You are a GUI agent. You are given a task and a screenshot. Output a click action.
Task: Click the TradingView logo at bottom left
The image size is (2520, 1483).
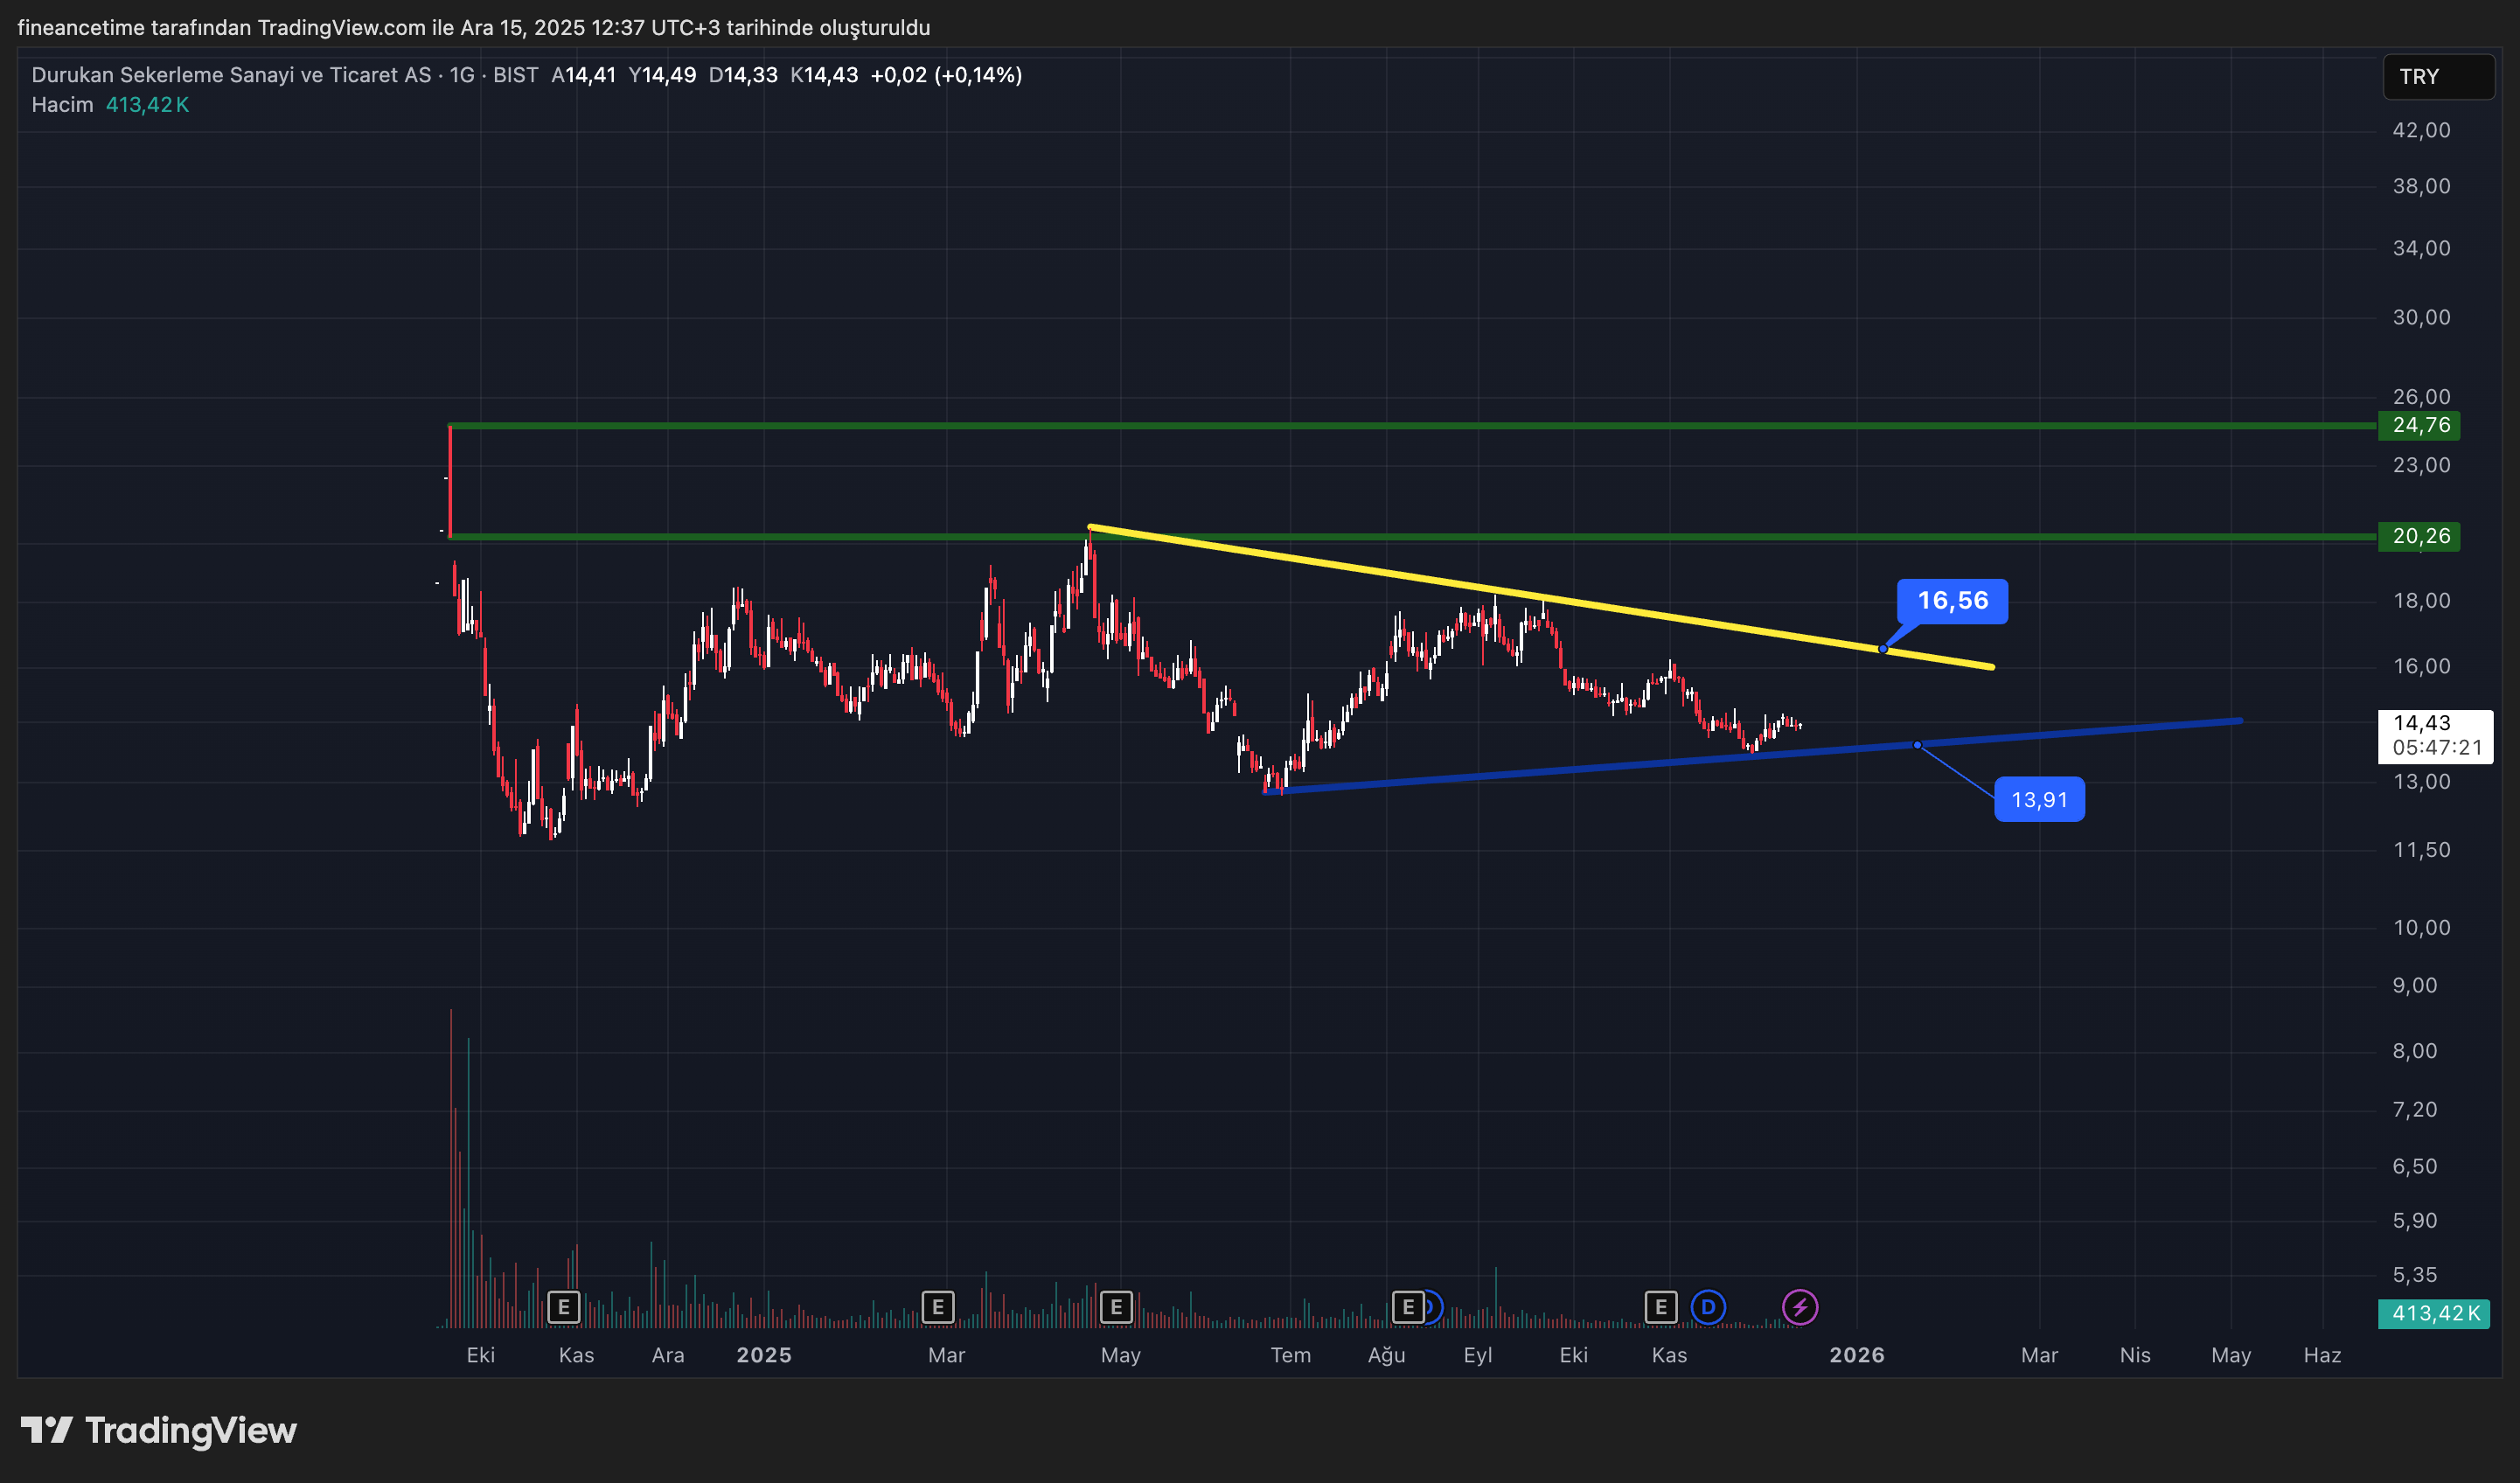[159, 1430]
